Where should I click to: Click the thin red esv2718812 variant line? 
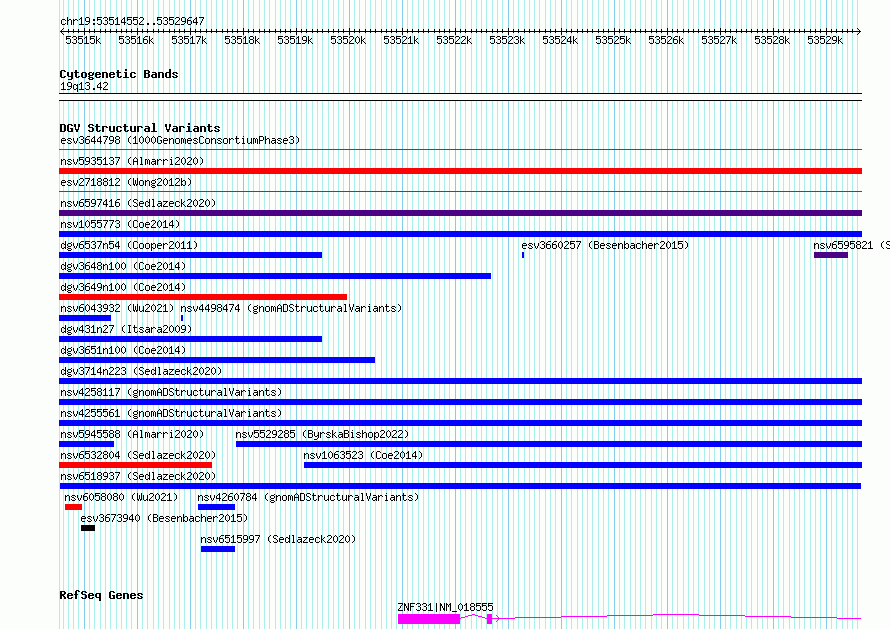(460, 192)
